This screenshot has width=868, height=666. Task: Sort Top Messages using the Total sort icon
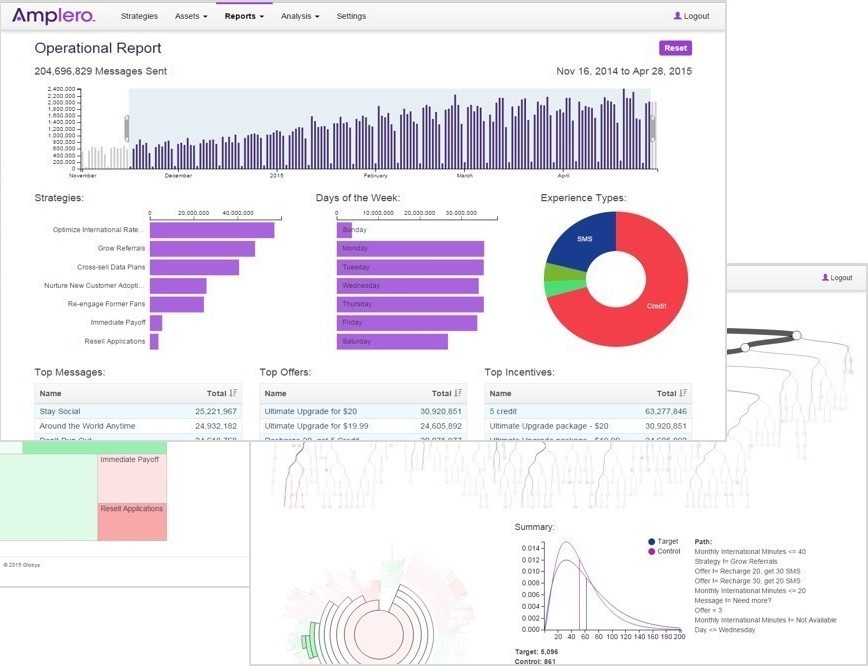point(233,394)
